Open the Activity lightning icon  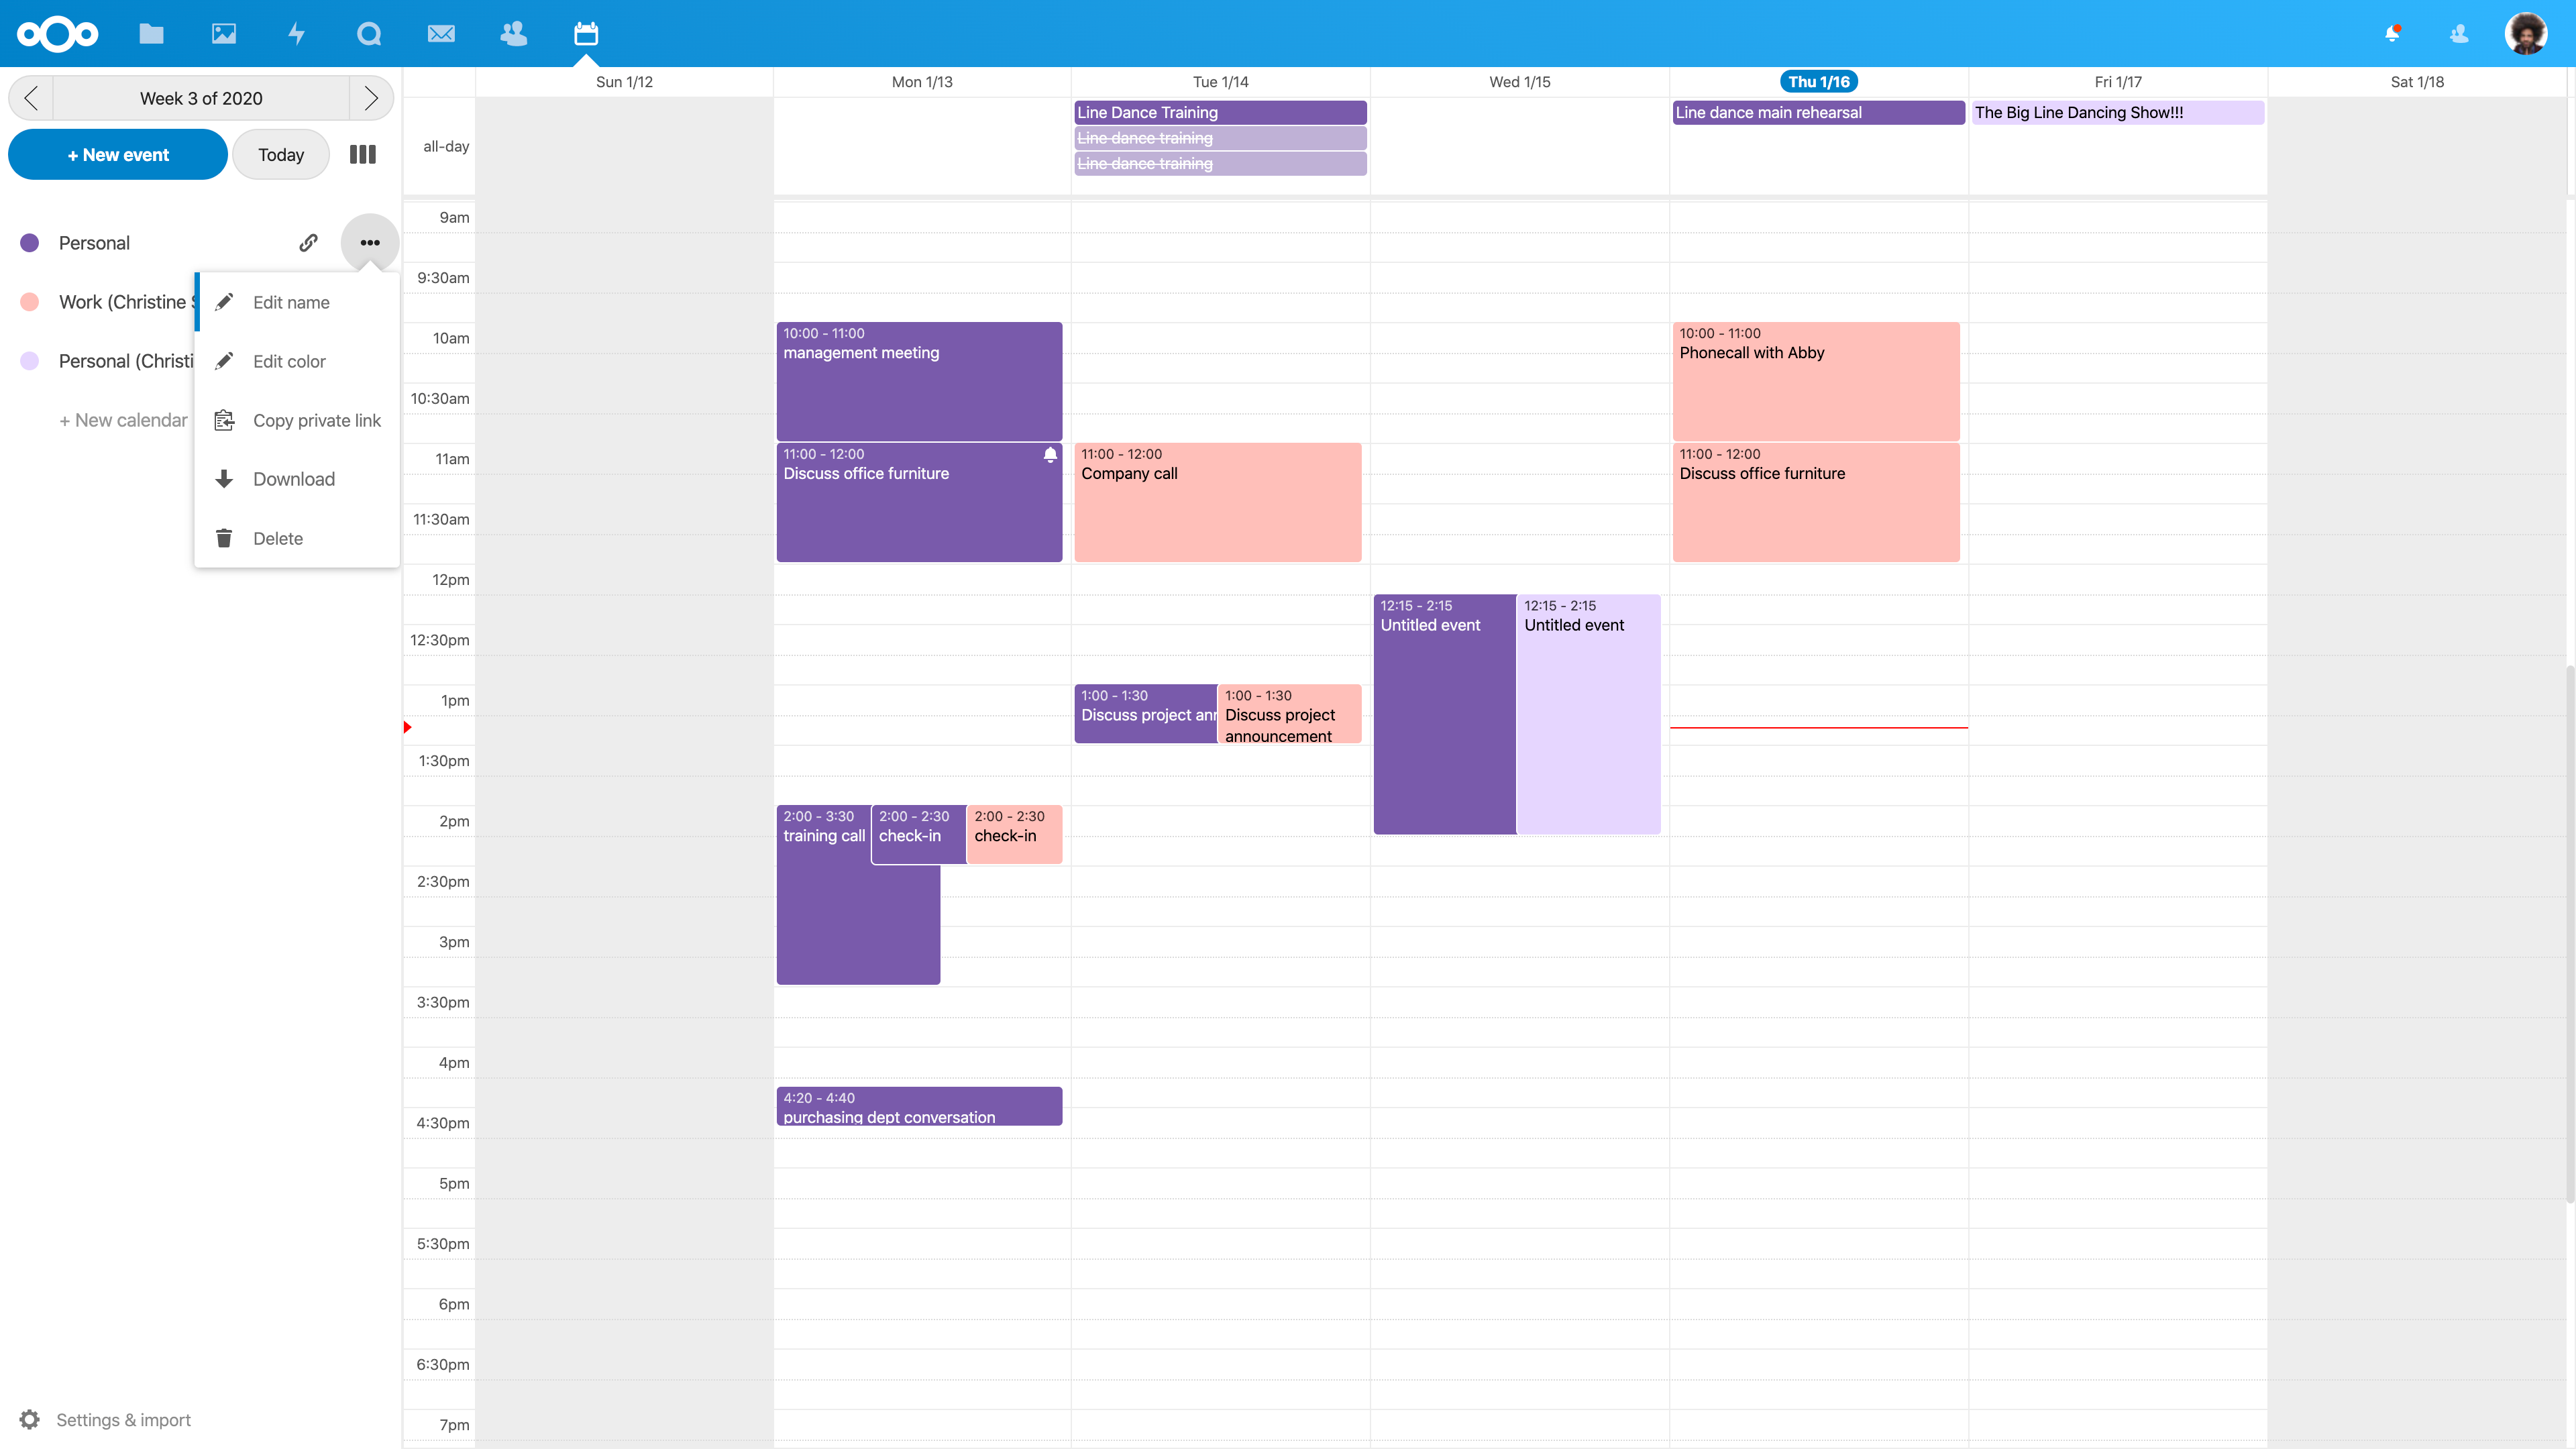tap(296, 34)
